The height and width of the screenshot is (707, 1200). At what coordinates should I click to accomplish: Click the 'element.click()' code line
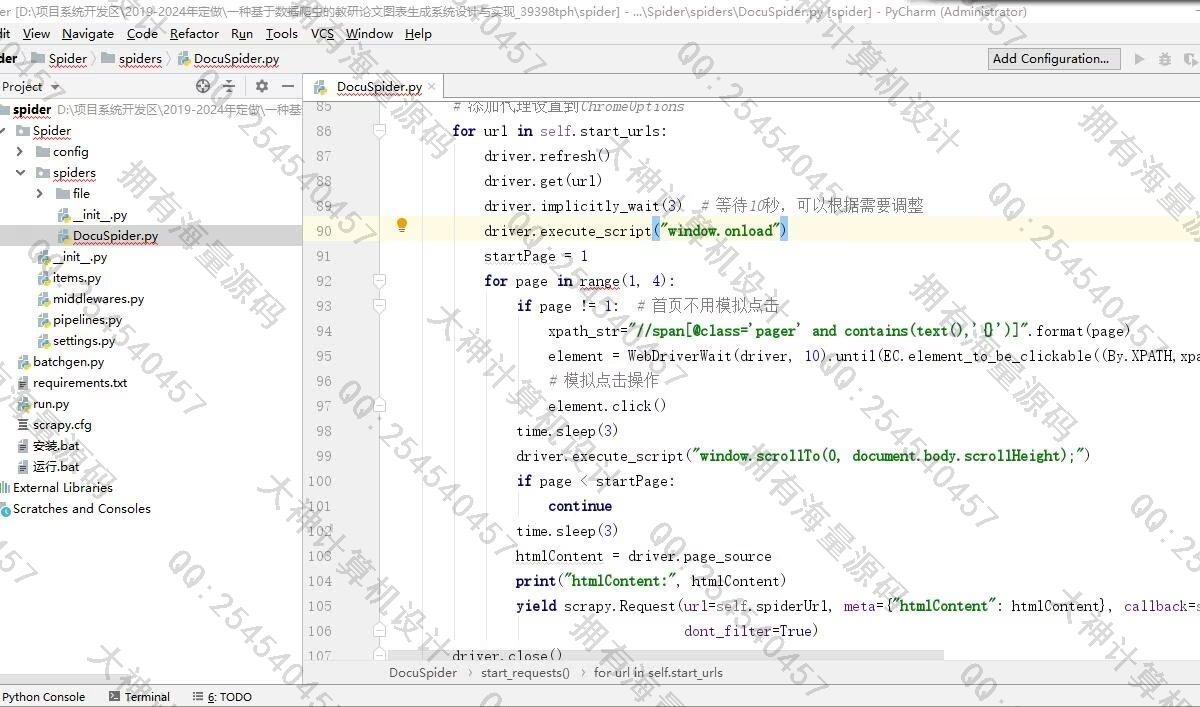pos(607,406)
